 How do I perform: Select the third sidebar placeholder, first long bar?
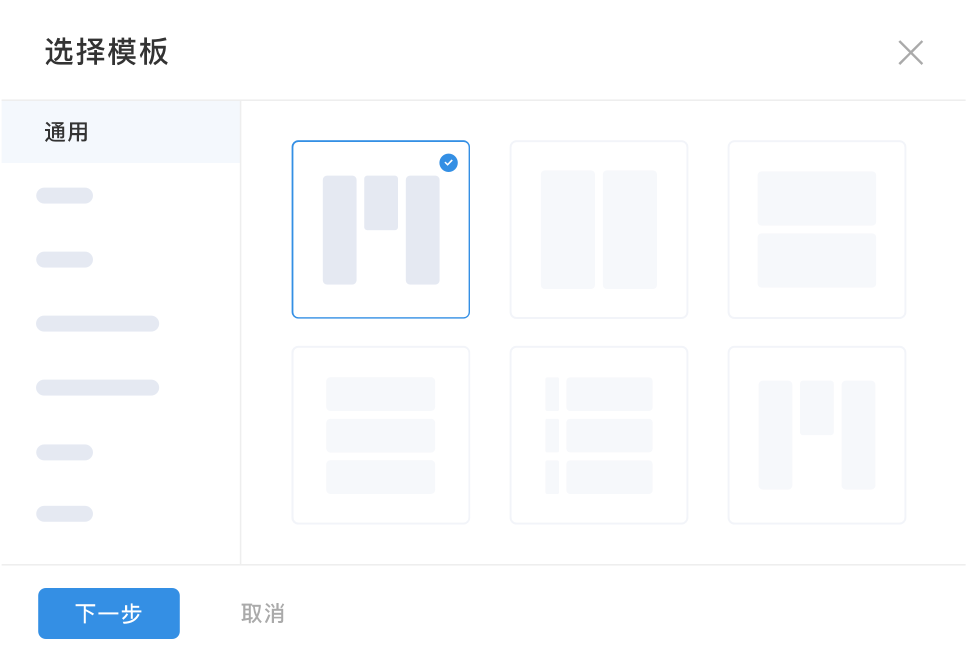point(97,324)
